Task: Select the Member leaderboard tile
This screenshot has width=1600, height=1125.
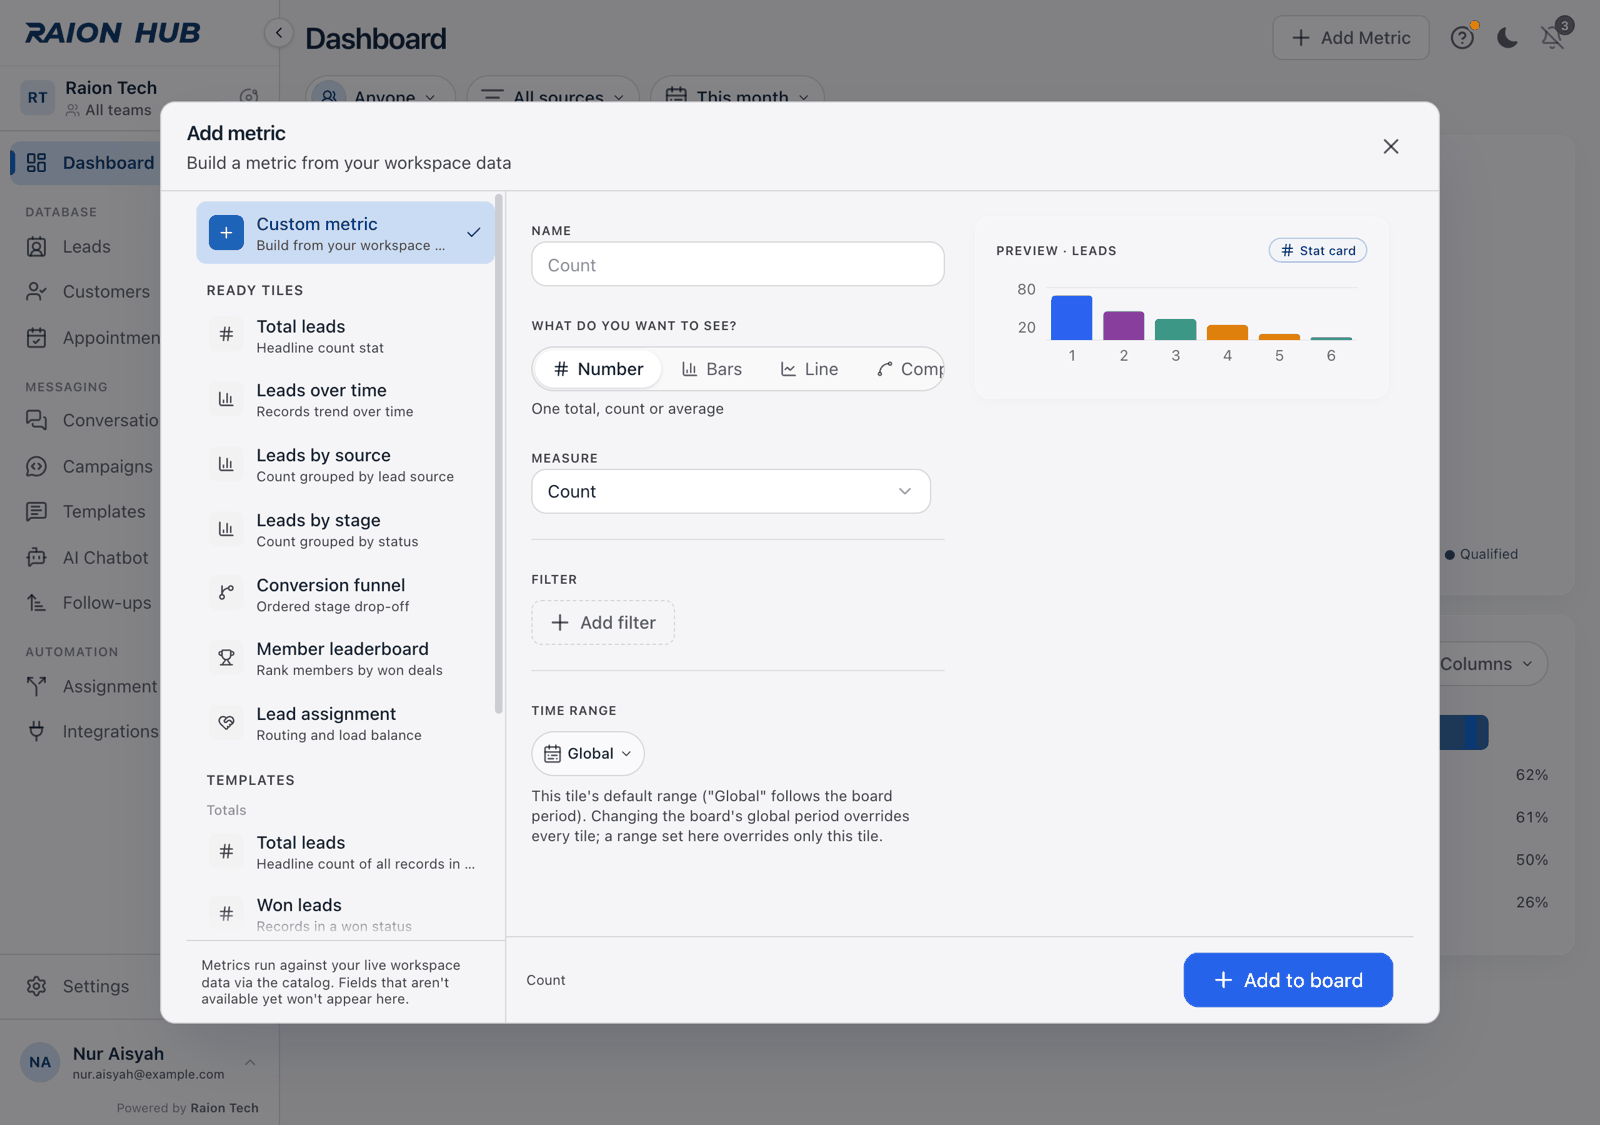Action: [345, 659]
